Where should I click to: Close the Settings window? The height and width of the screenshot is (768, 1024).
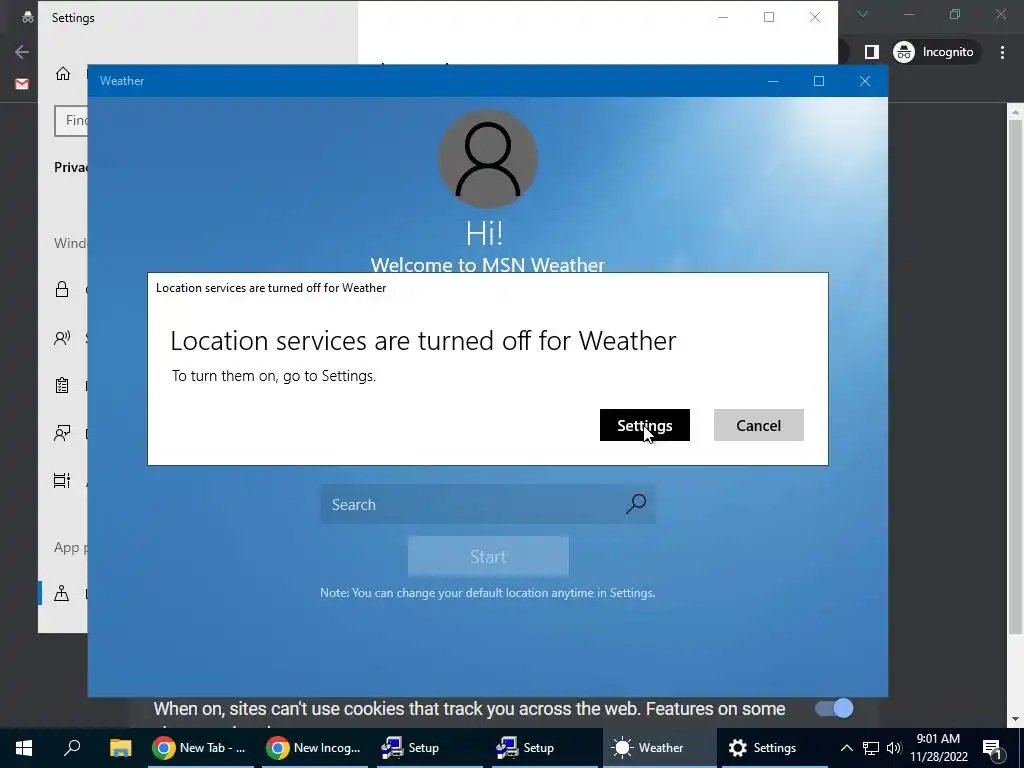(815, 18)
